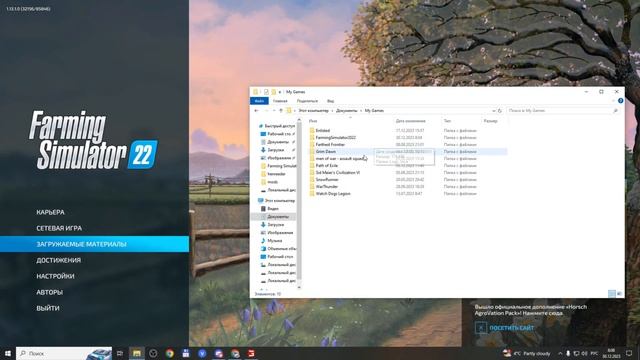Select СЕТЕВАЯ ИГРА in game menu
This screenshot has width=640, height=360.
click(x=59, y=228)
